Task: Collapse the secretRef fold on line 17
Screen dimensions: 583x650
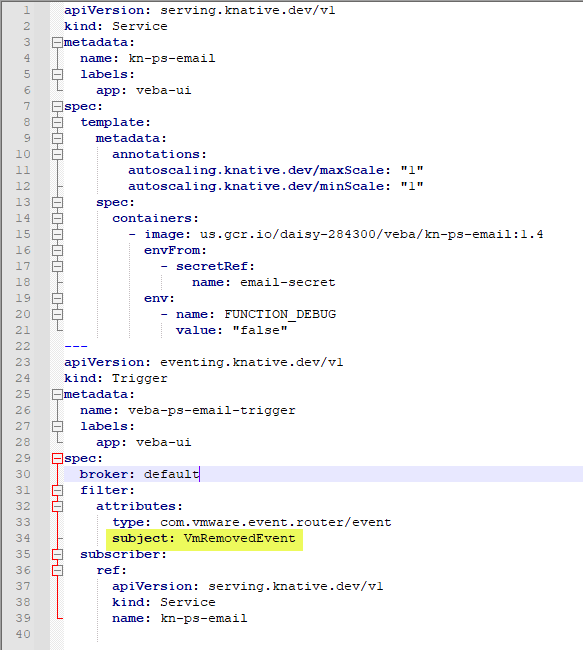Action: click(x=58, y=266)
